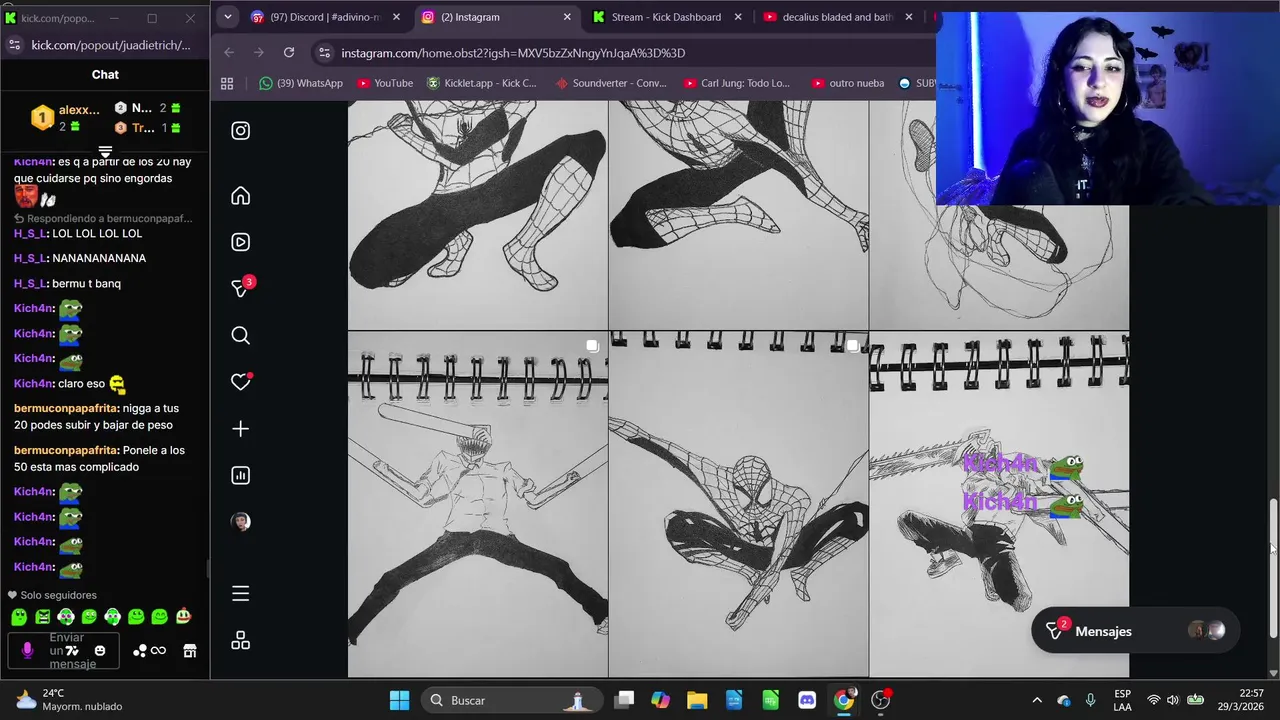Expand leaderboard collapse handle in chat
This screenshot has height=720, width=1280.
click(105, 152)
